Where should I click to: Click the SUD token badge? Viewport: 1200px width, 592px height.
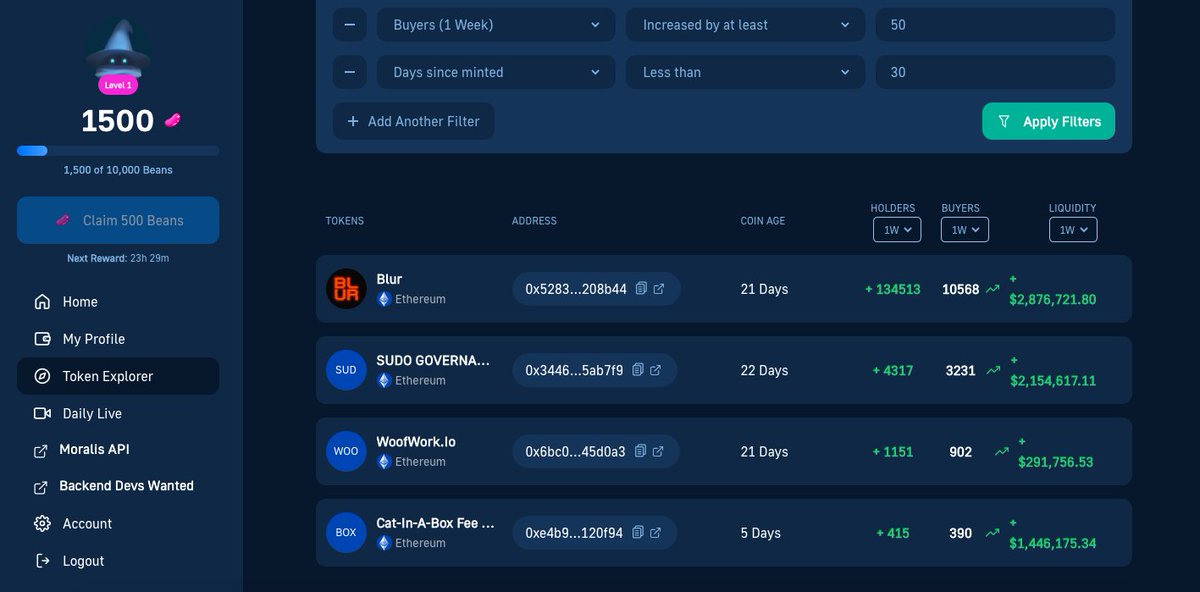(346, 370)
